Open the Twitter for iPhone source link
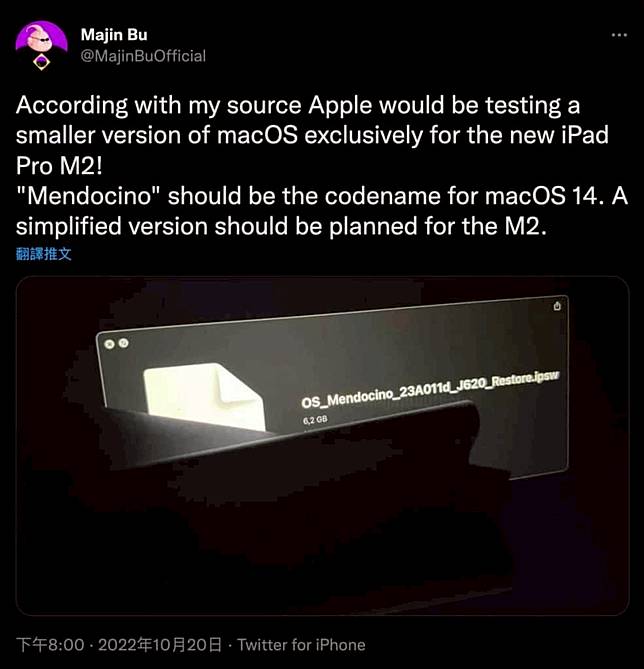Viewport: 644px width, 669px height. coord(301,645)
